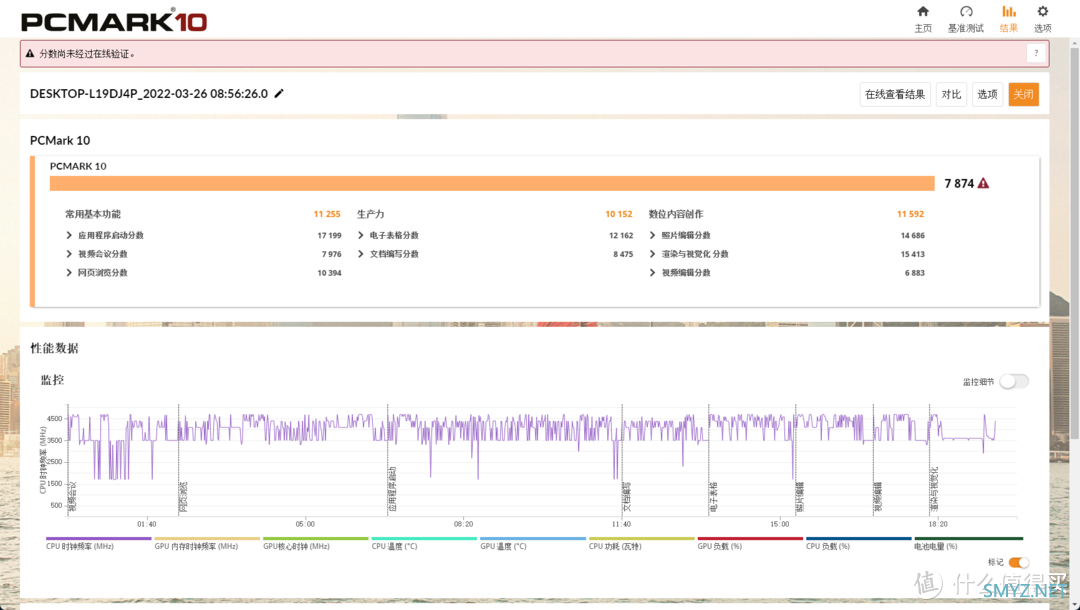
Task: Click the 应用程序启动 marker on the chart
Action: 393,489
